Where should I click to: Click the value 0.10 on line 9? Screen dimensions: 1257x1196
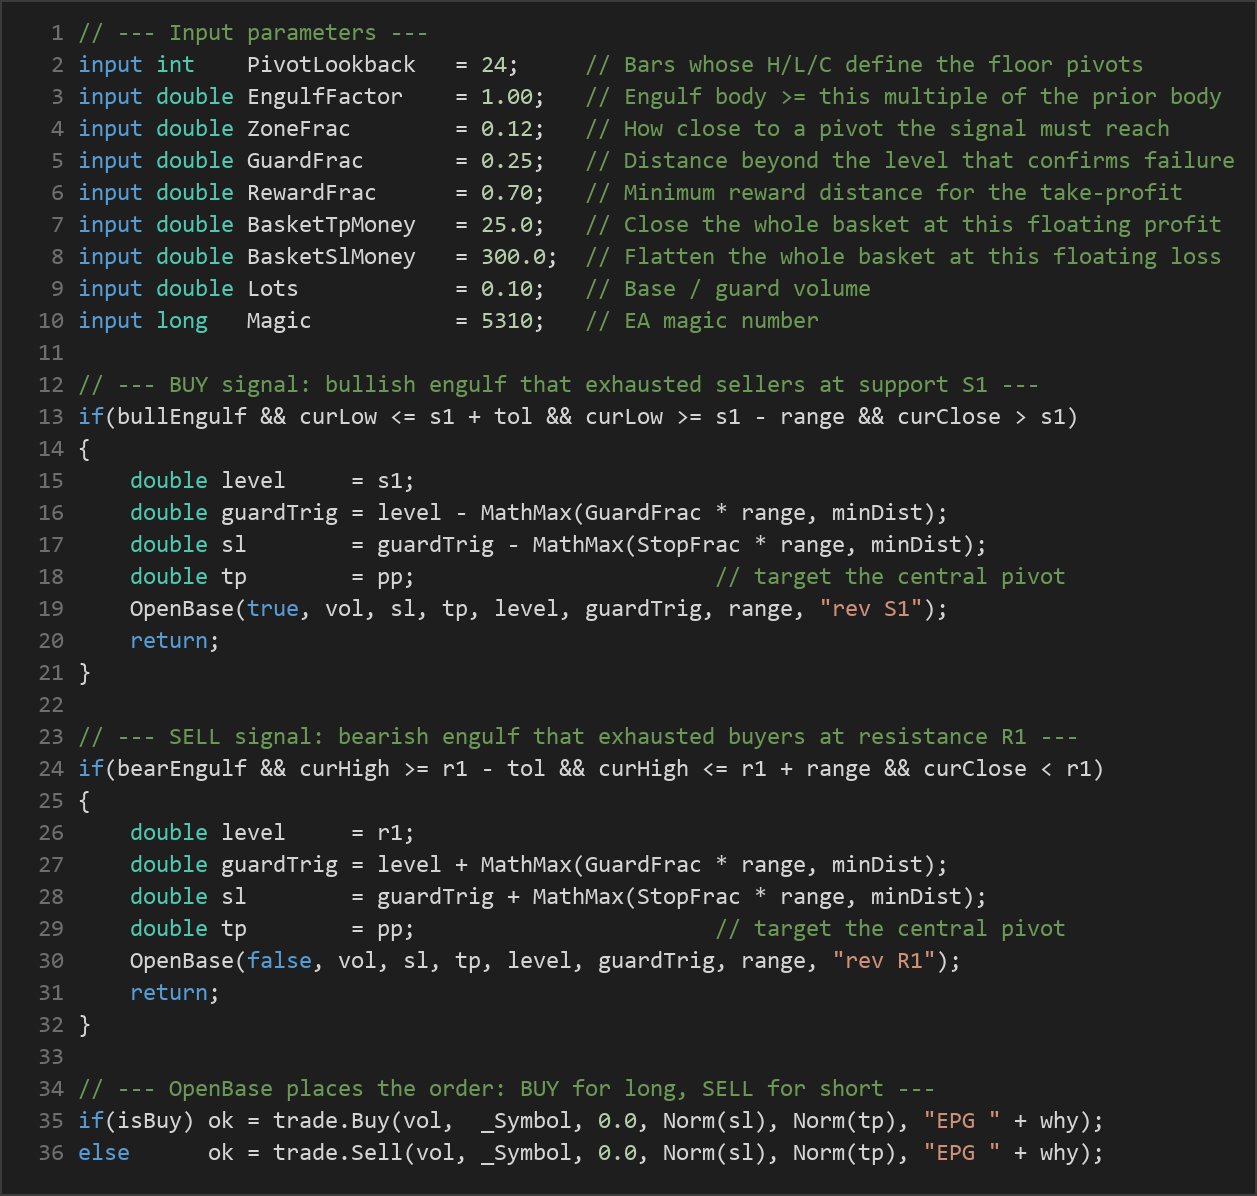[x=507, y=288]
